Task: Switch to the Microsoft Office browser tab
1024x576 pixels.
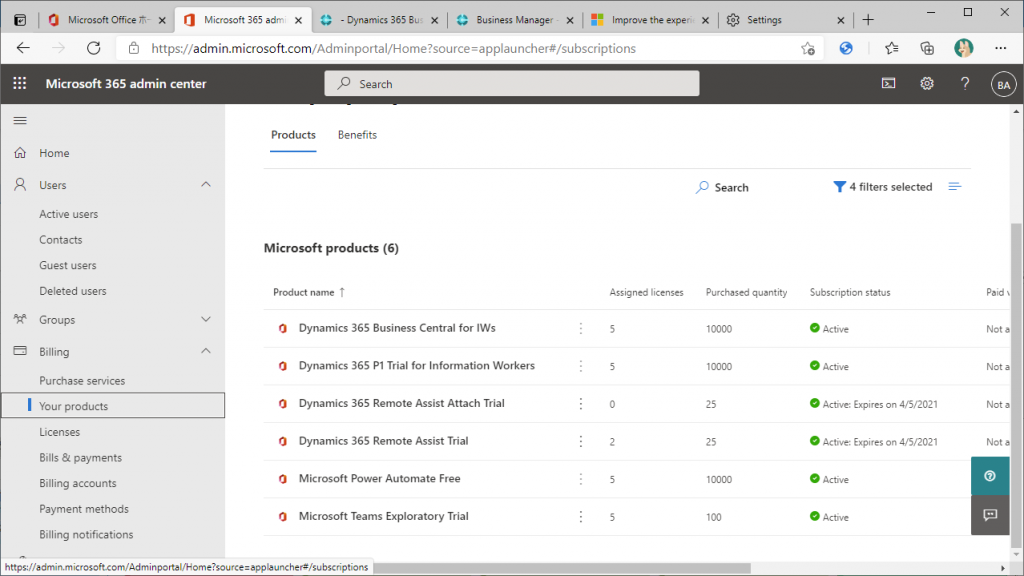Action: (x=107, y=20)
